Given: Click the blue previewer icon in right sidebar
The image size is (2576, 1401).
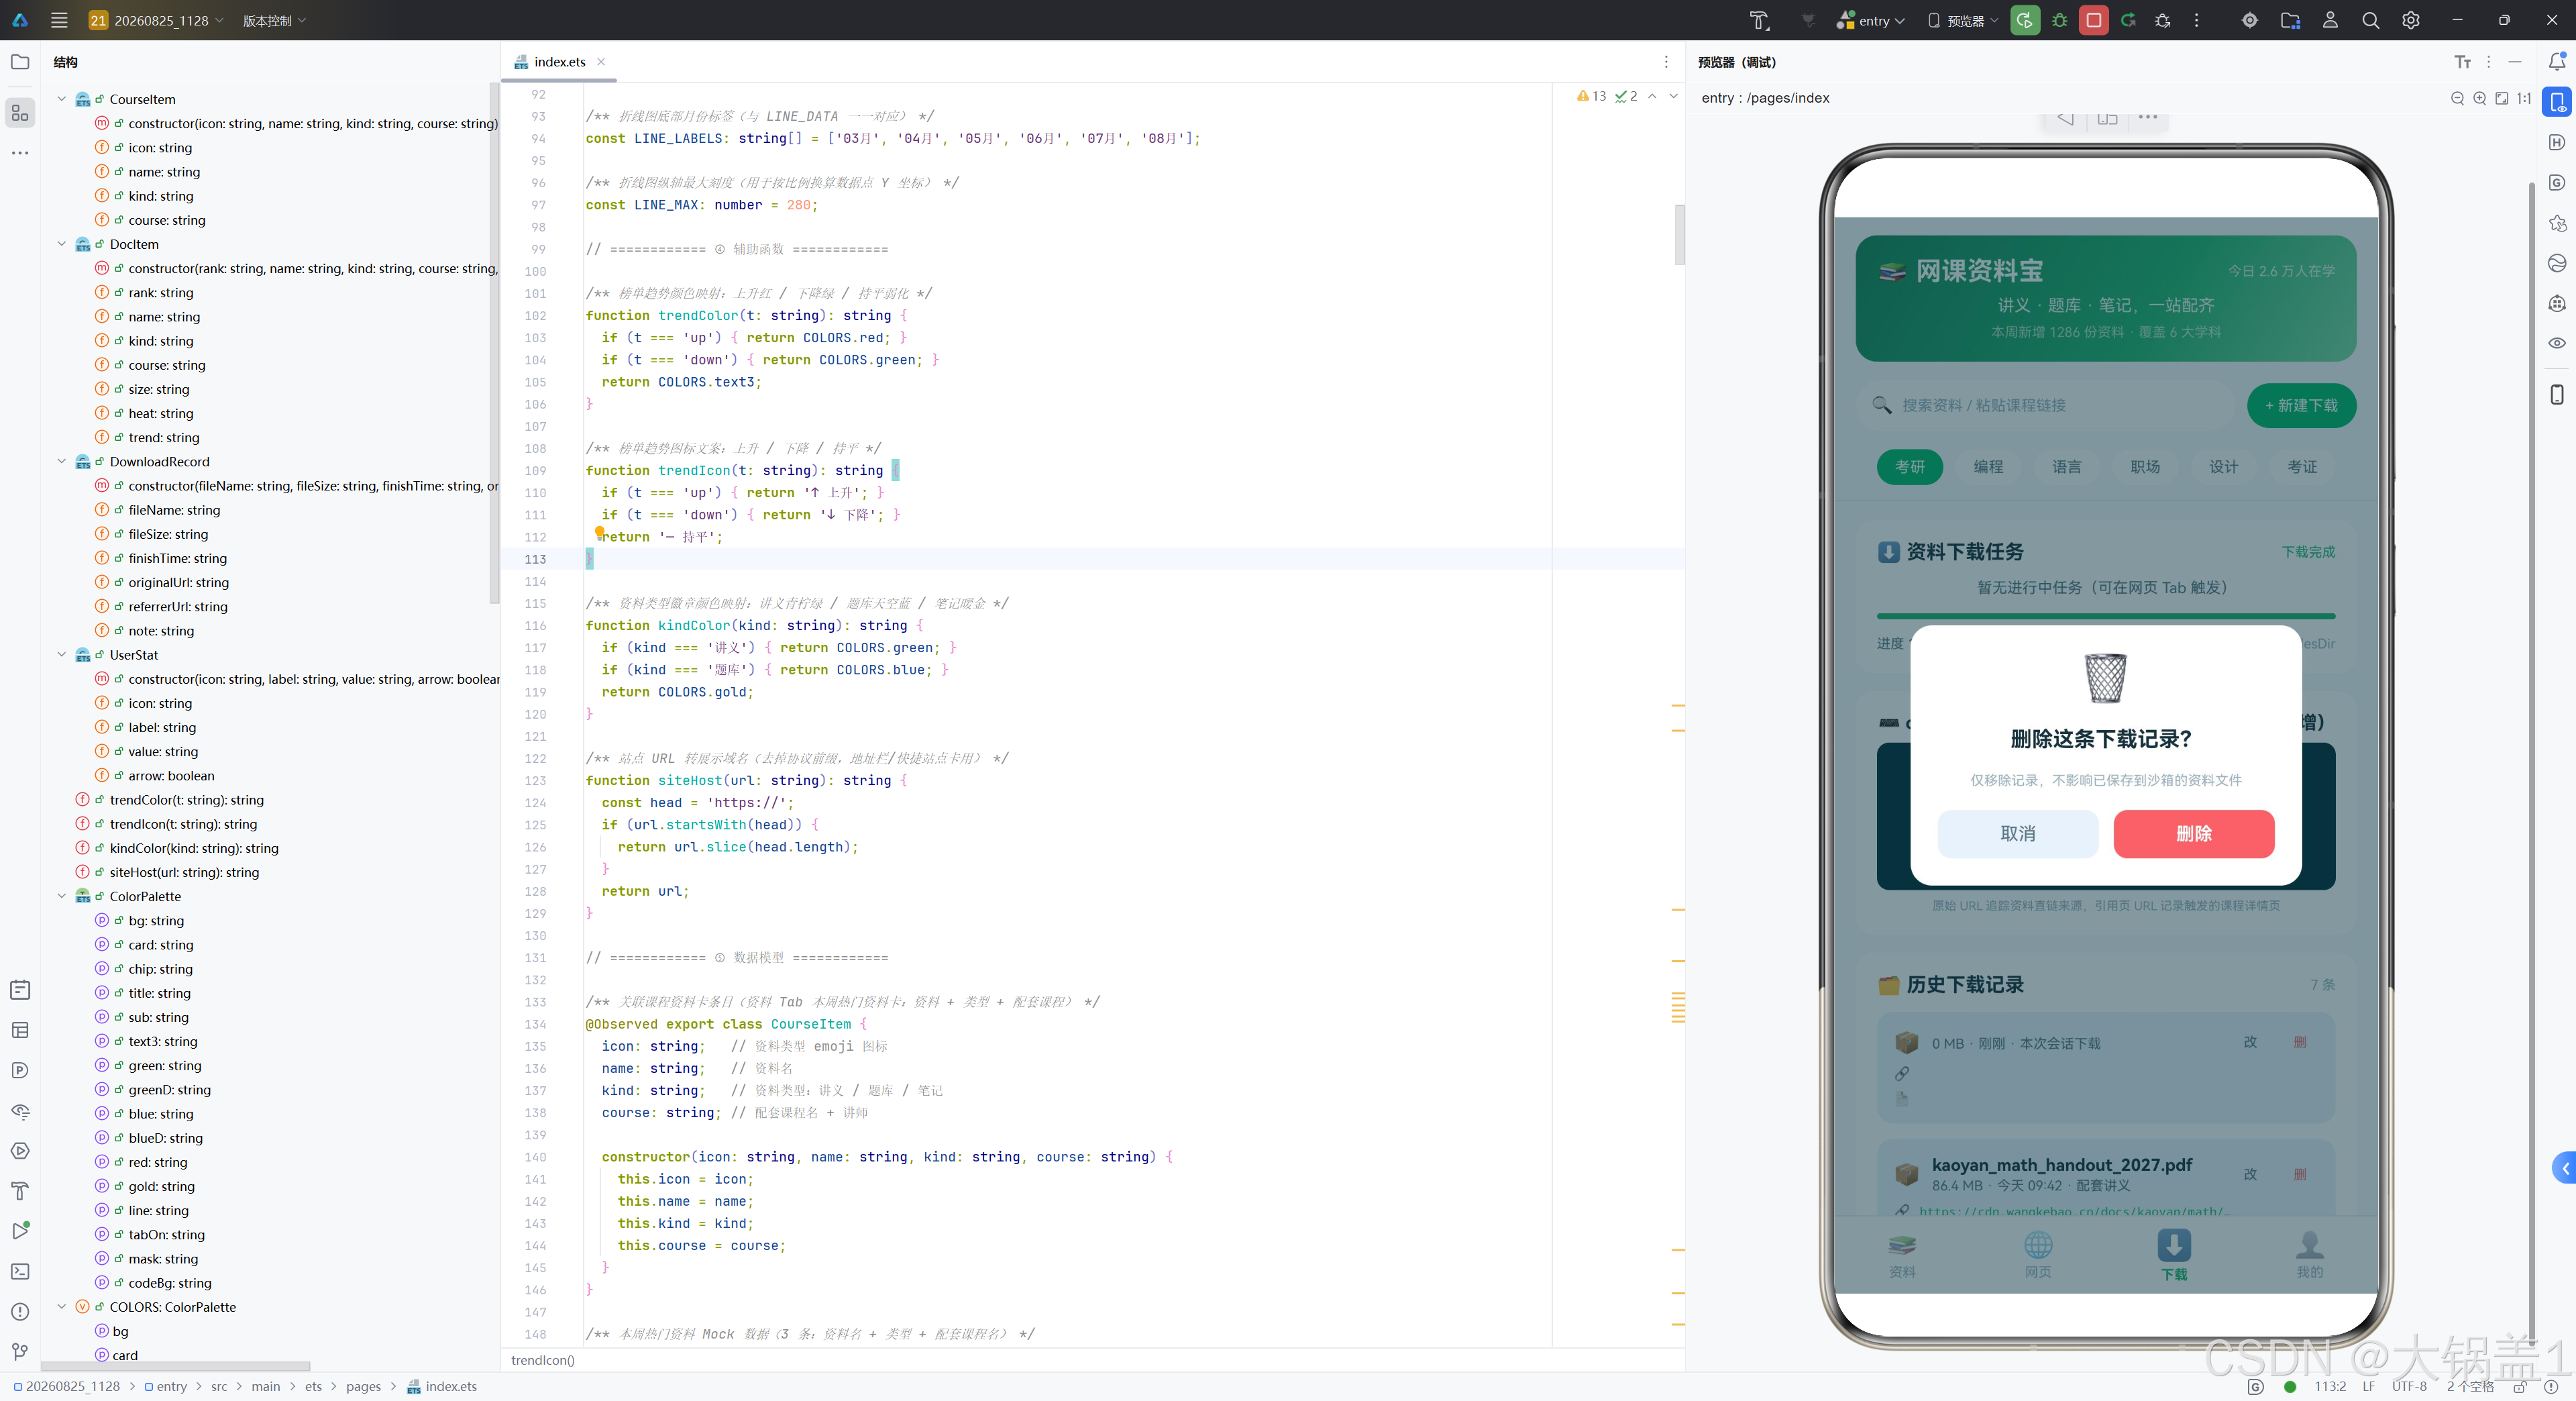Looking at the screenshot, I should coord(2556,102).
